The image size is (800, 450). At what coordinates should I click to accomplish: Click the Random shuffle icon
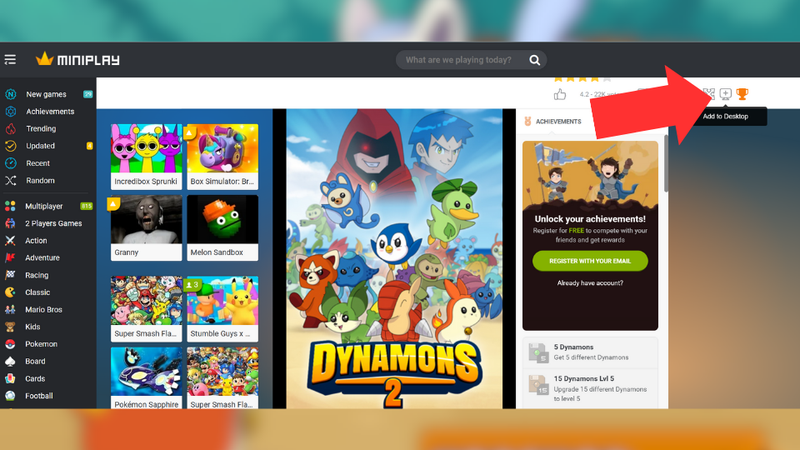(10, 181)
